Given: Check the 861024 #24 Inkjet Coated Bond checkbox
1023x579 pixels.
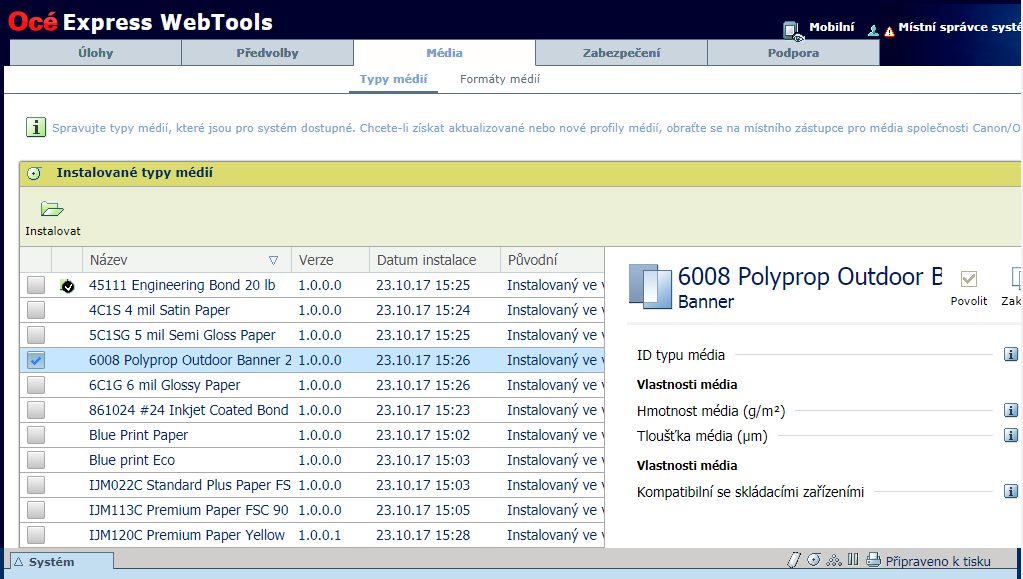Looking at the screenshot, I should click(36, 410).
